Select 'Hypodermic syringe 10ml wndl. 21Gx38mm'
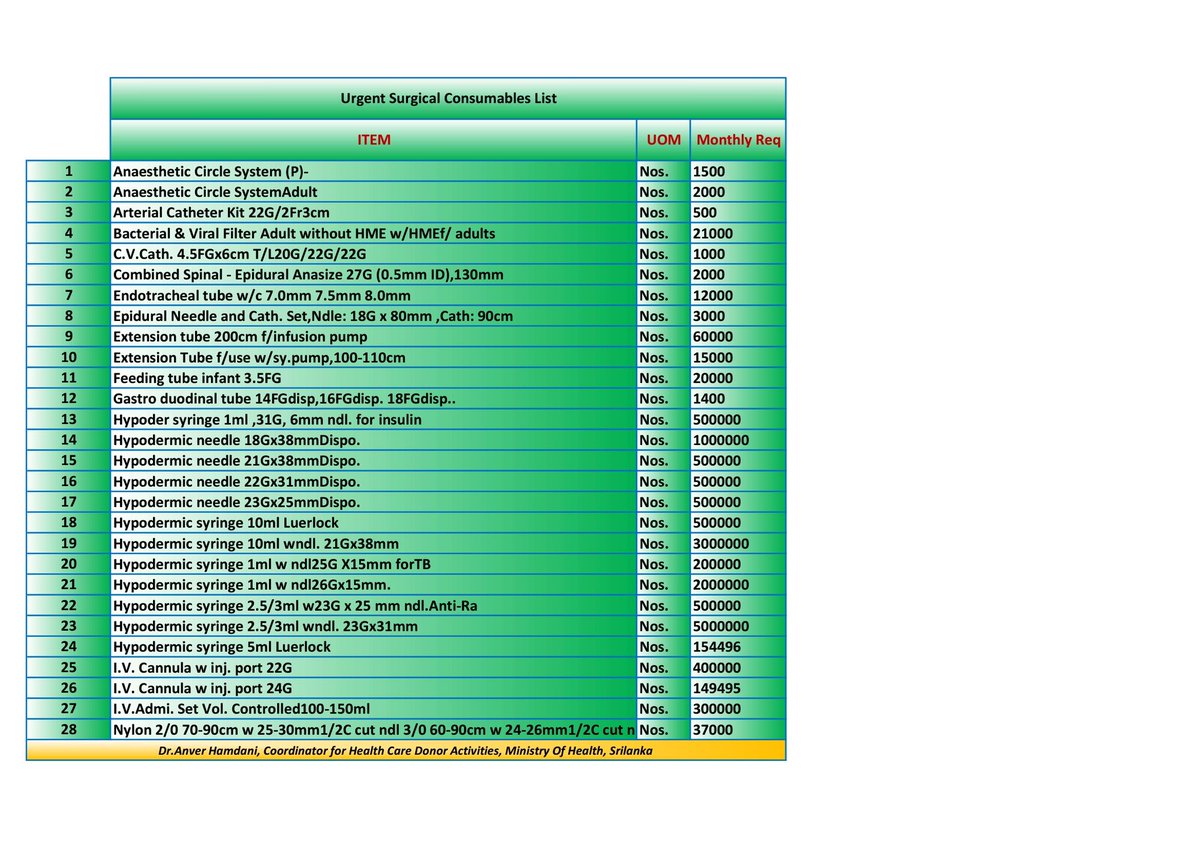The image size is (1200, 848). click(256, 544)
